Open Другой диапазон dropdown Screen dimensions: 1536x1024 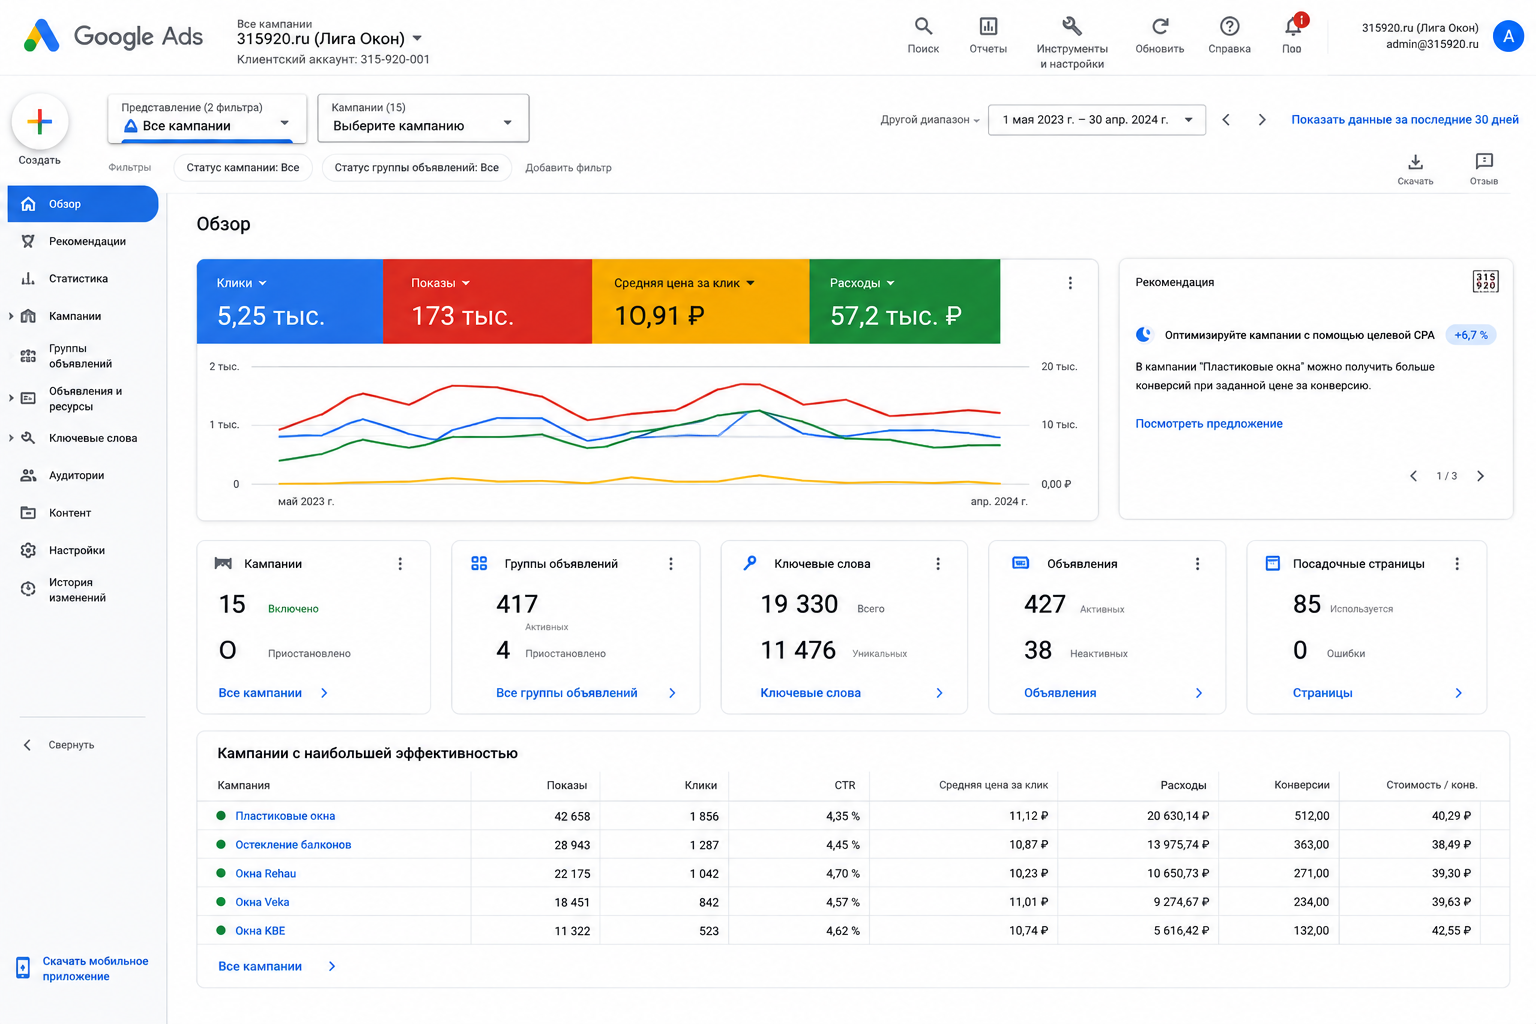click(x=930, y=120)
